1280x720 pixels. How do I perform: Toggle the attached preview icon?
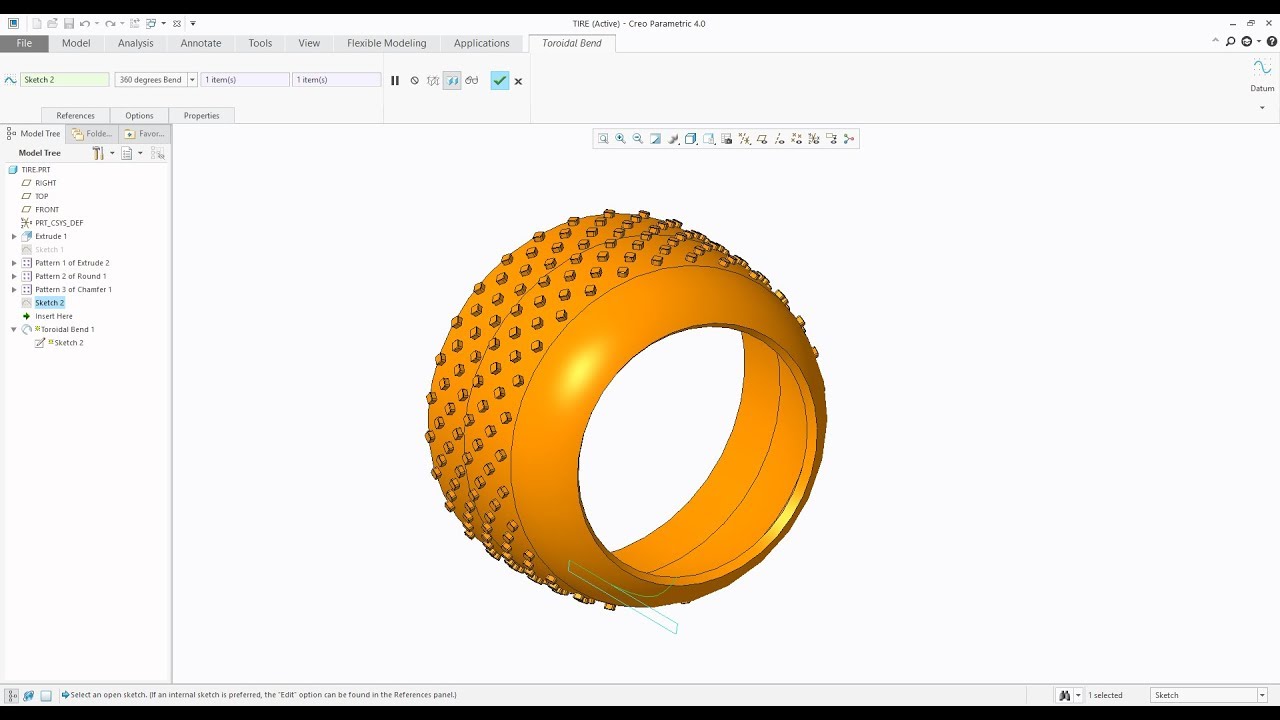coord(452,81)
